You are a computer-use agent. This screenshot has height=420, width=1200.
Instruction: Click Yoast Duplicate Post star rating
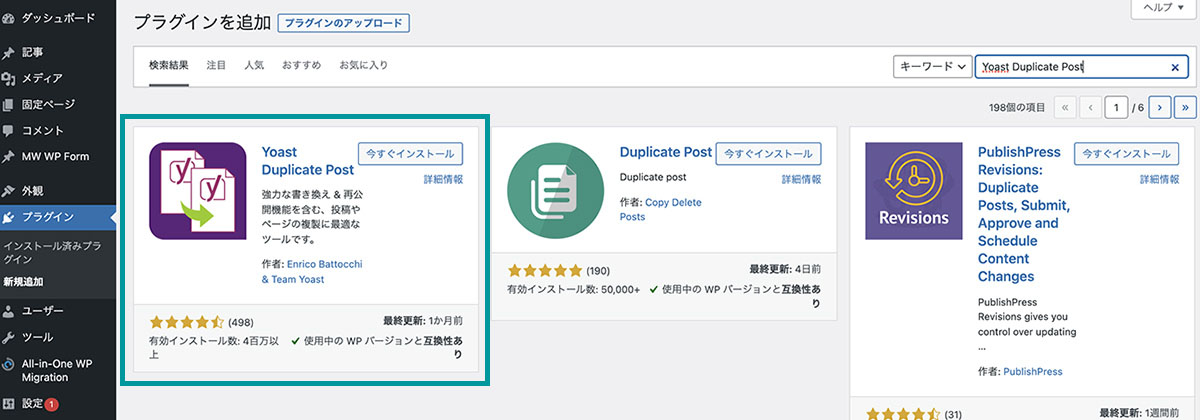(x=187, y=323)
